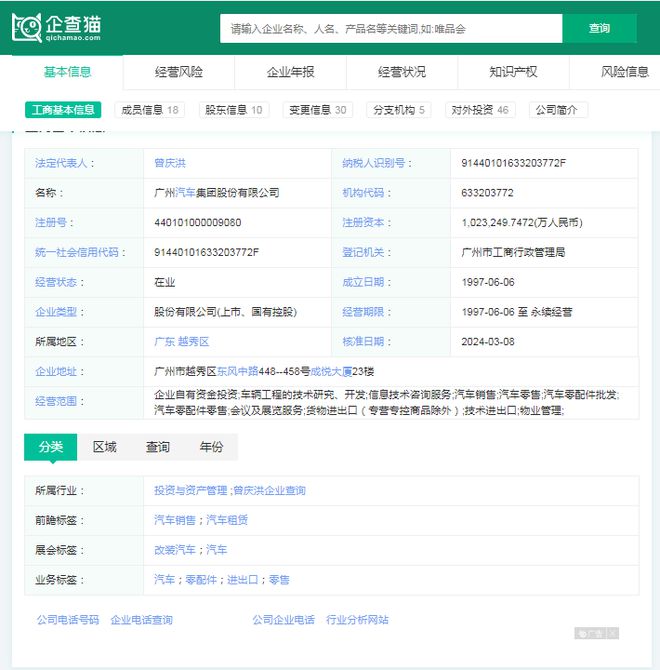The image size is (660, 670).
Task: Click the registration number 440101000009080
Action: pos(198,223)
